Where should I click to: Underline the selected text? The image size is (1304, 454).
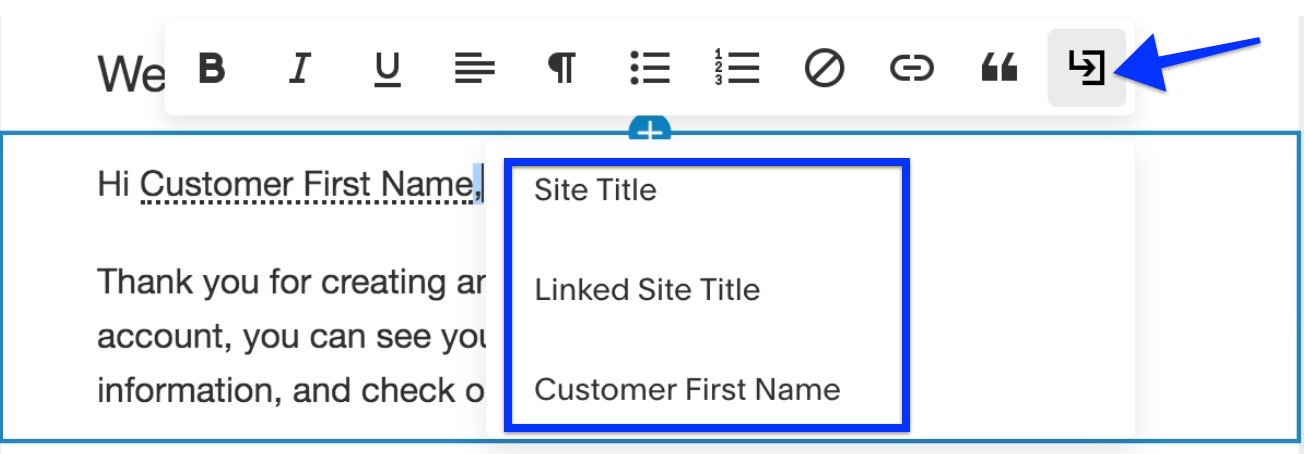(387, 69)
